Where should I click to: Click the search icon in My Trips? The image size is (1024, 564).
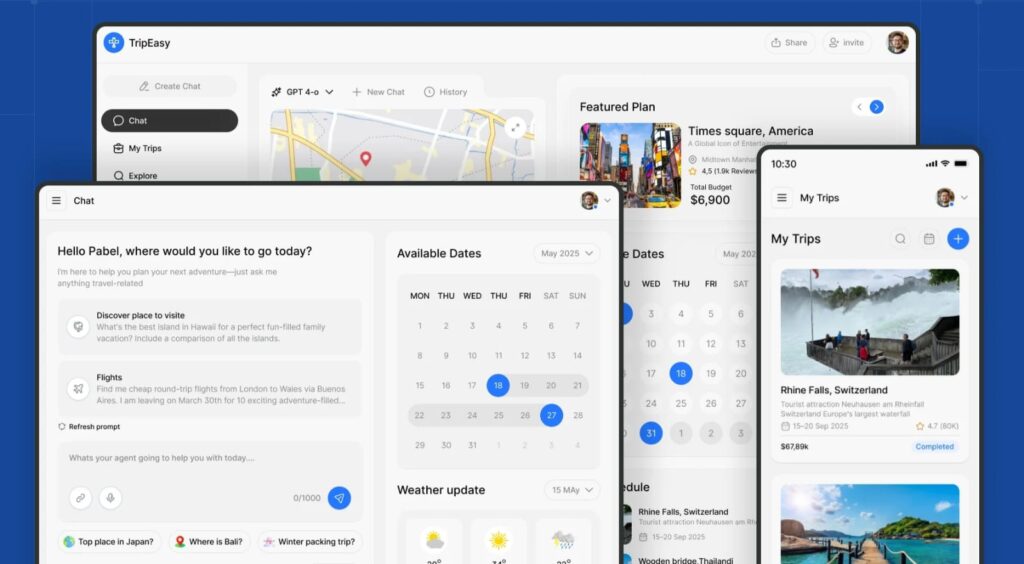[900, 239]
